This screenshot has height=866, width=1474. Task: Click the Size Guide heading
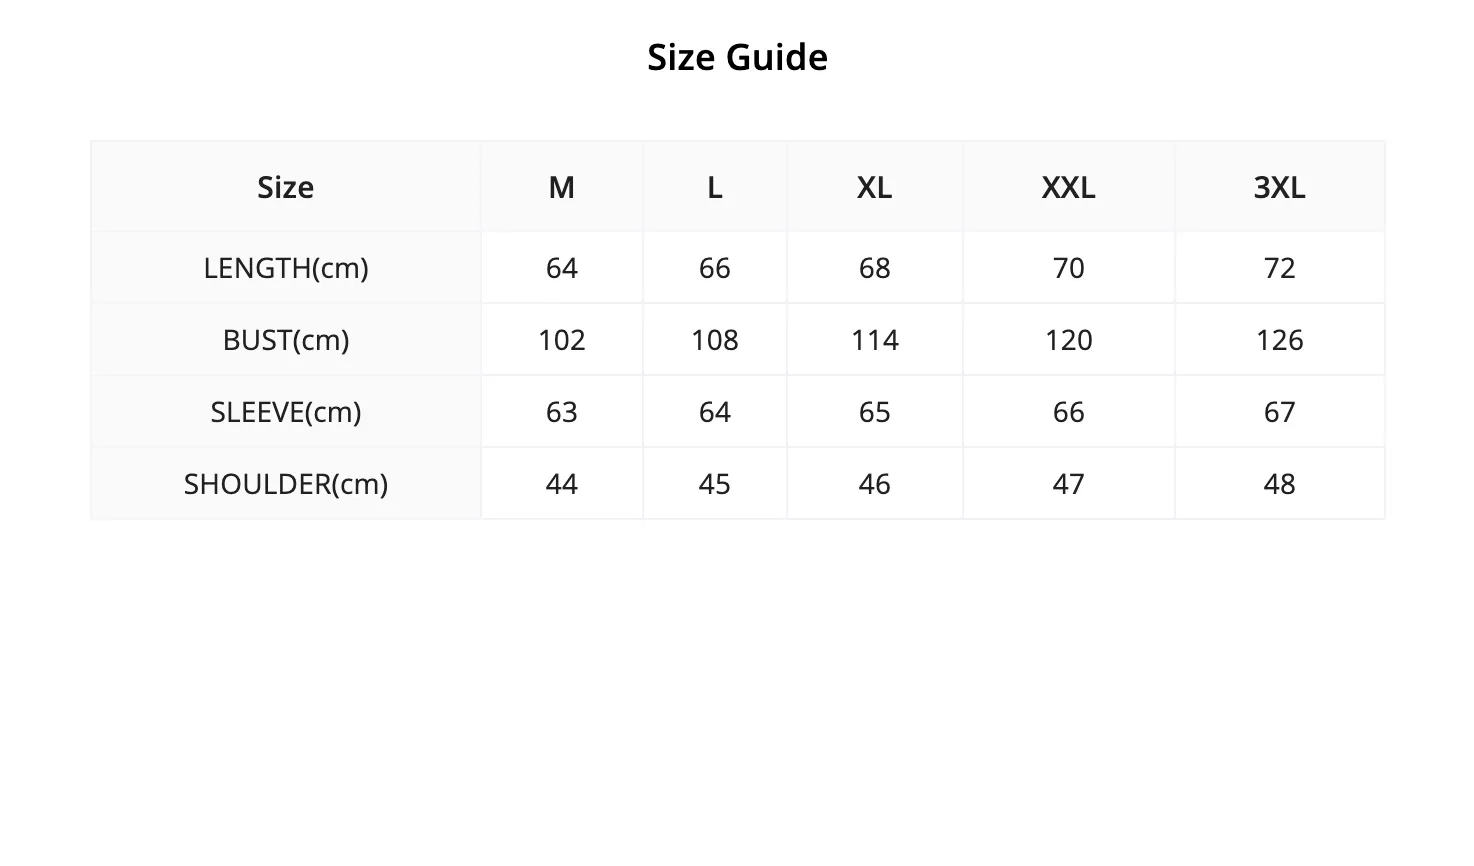pyautogui.click(x=737, y=57)
